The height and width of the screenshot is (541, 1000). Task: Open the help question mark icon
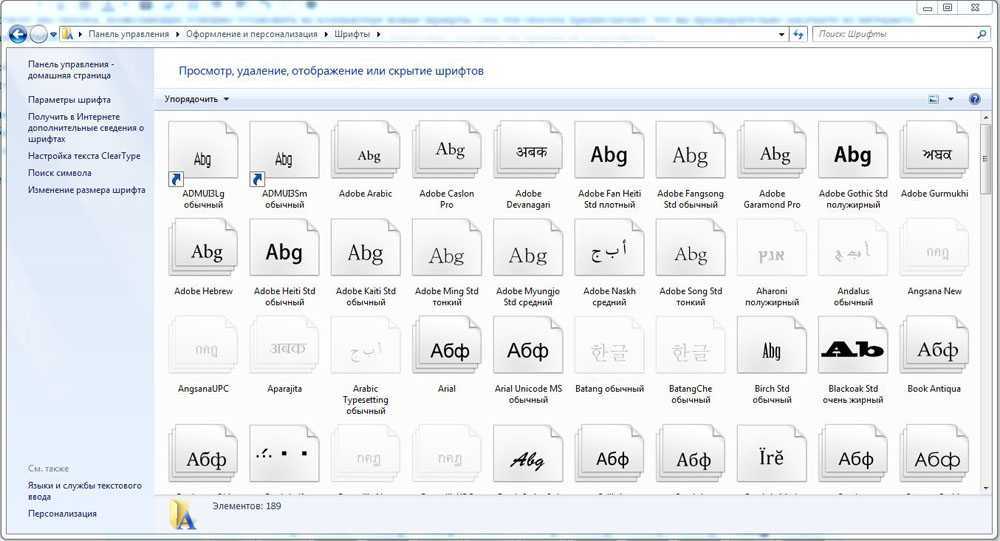click(x=975, y=99)
